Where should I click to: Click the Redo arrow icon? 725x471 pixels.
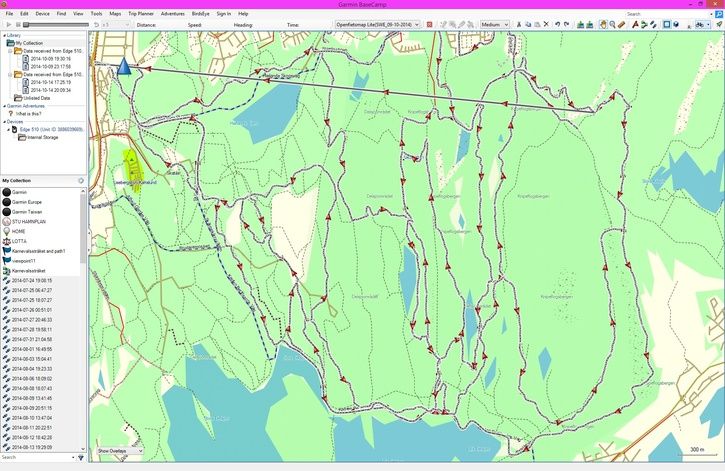566,24
